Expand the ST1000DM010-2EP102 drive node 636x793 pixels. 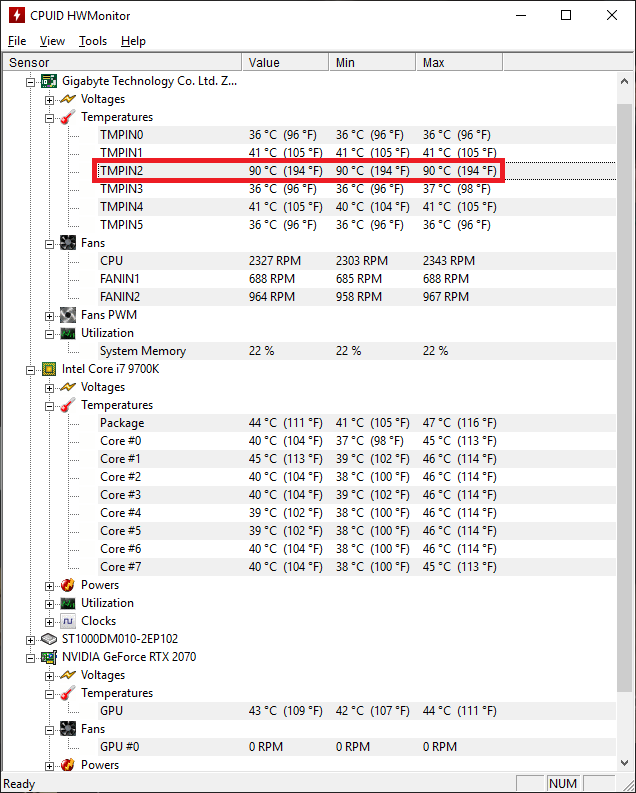point(30,640)
